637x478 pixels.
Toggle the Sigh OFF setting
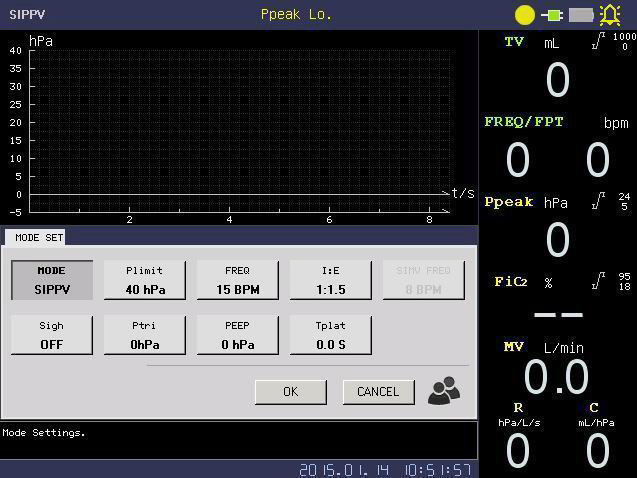click(52, 335)
